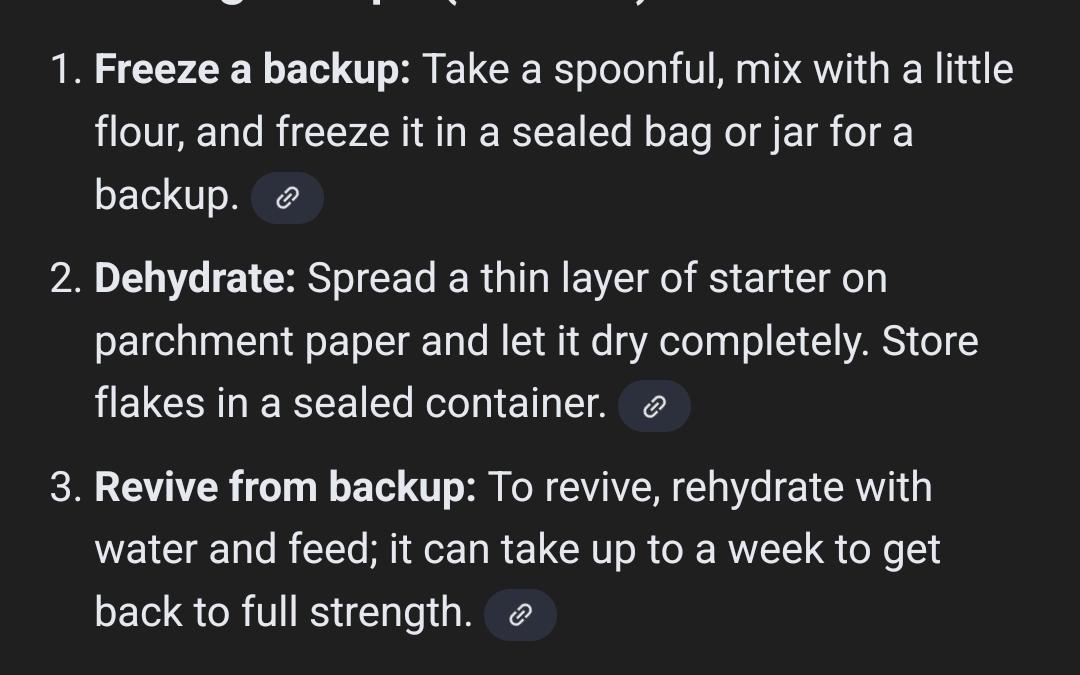Click the word "backup." ending the first step
The image size is (1080, 675).
pos(166,196)
